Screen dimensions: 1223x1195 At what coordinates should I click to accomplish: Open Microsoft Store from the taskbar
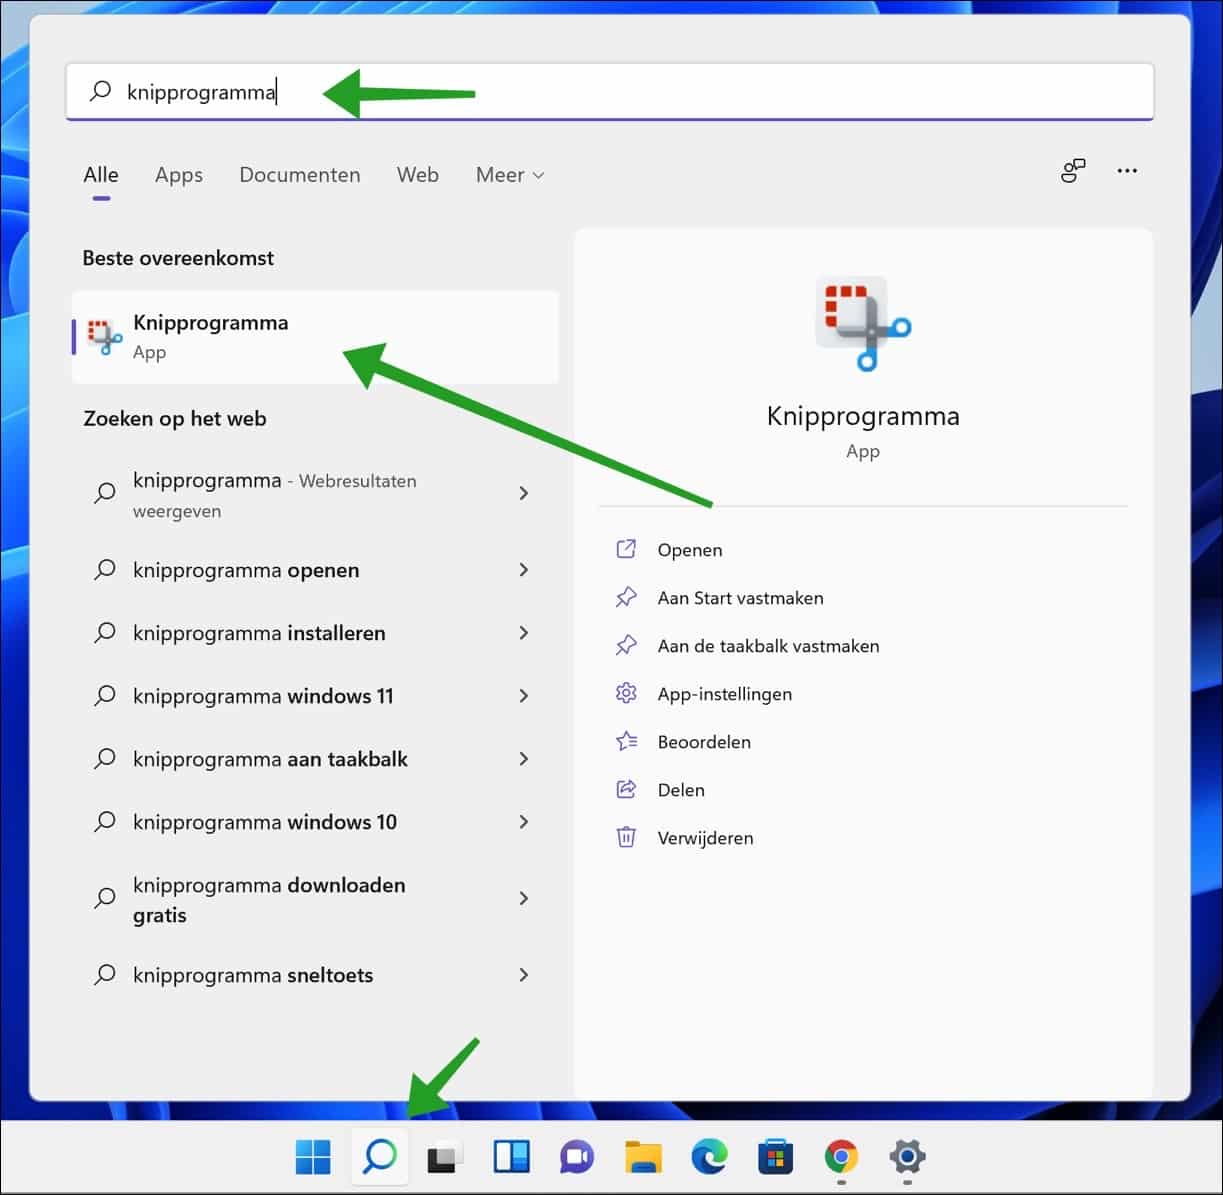(x=776, y=1156)
